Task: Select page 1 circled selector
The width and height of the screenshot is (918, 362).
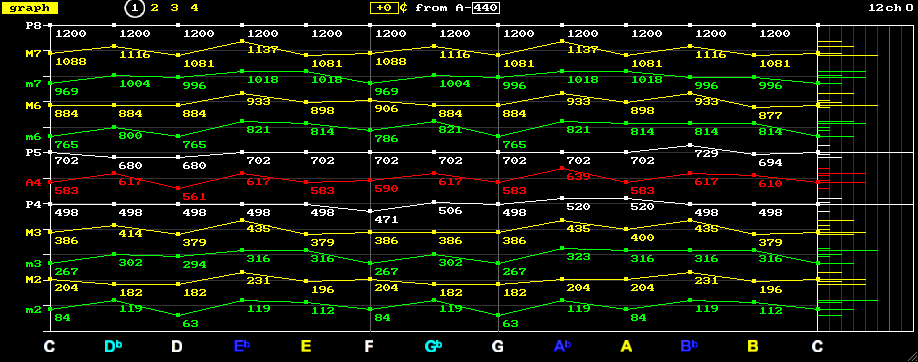Action: pyautogui.click(x=135, y=8)
